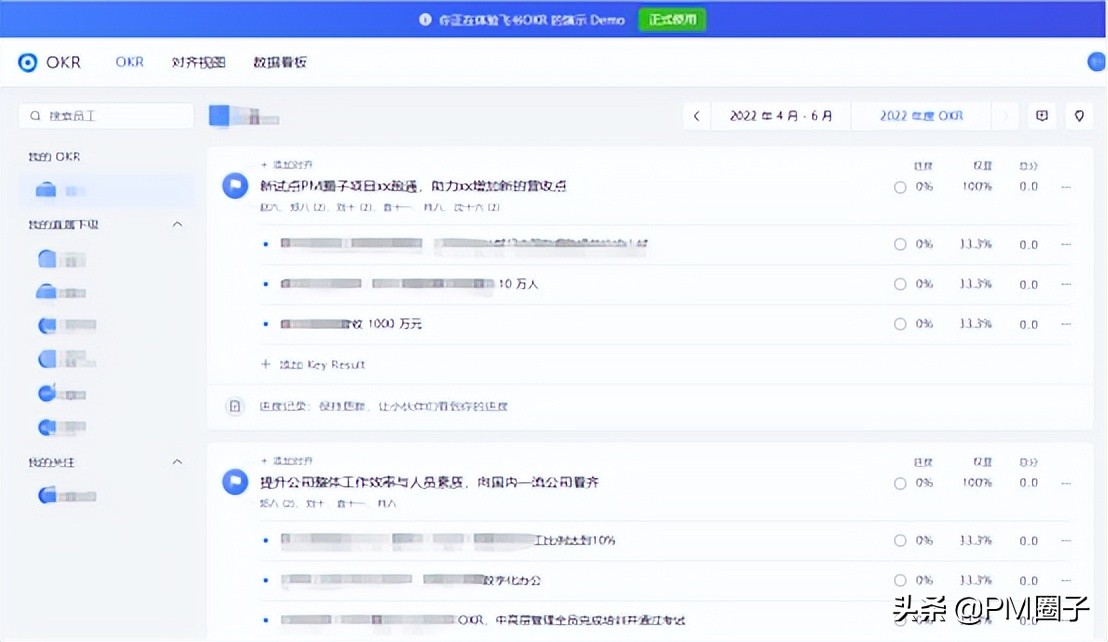Click the 进度记录 notebook icon
This screenshot has width=1108, height=642.
point(234,406)
